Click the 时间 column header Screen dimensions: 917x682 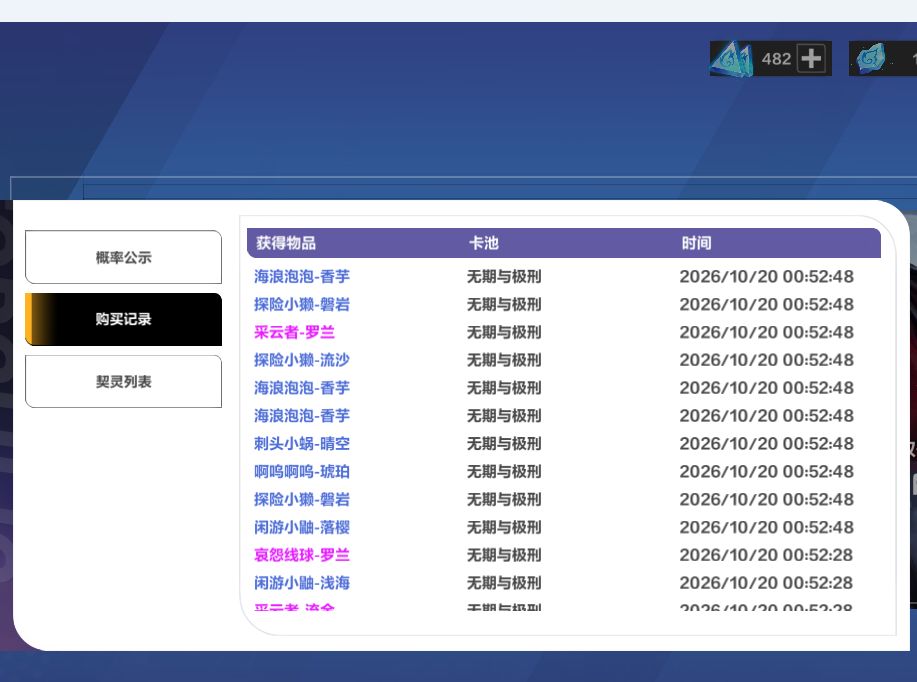click(x=697, y=243)
